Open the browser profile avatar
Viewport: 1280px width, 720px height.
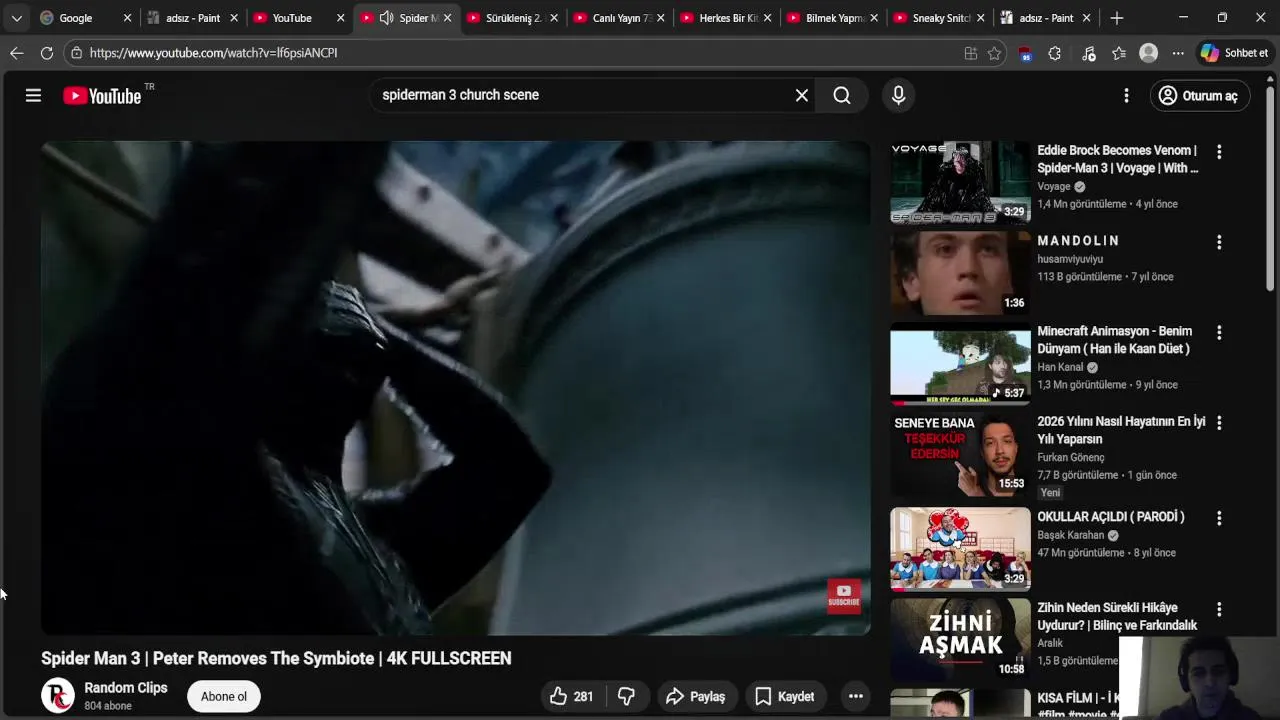(1148, 53)
